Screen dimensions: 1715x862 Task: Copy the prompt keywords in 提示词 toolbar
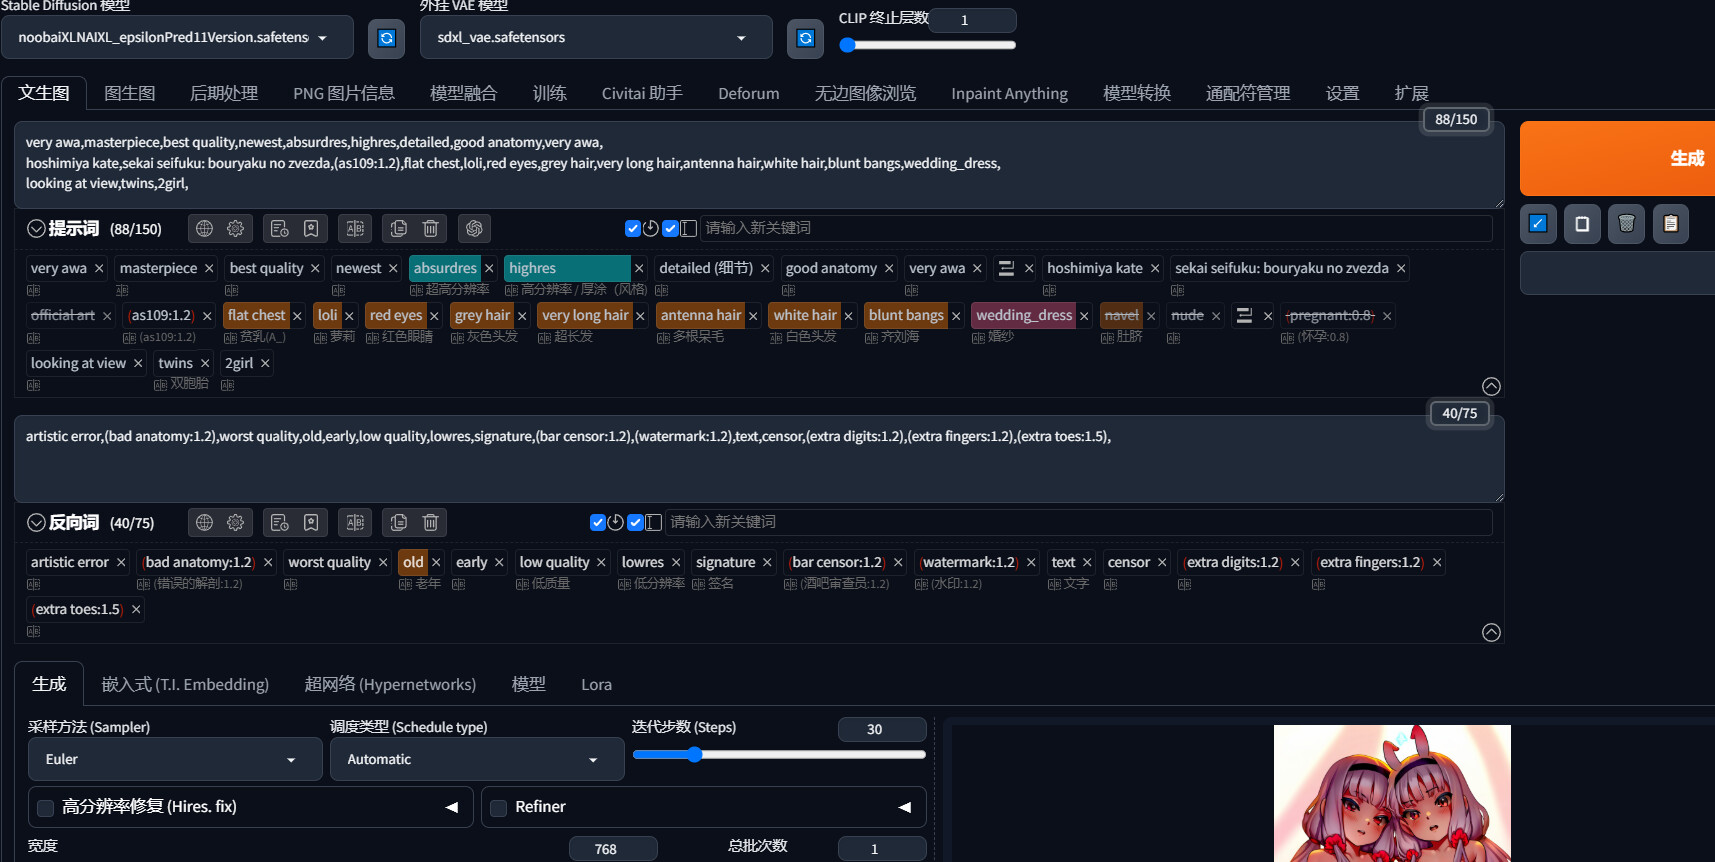[399, 228]
